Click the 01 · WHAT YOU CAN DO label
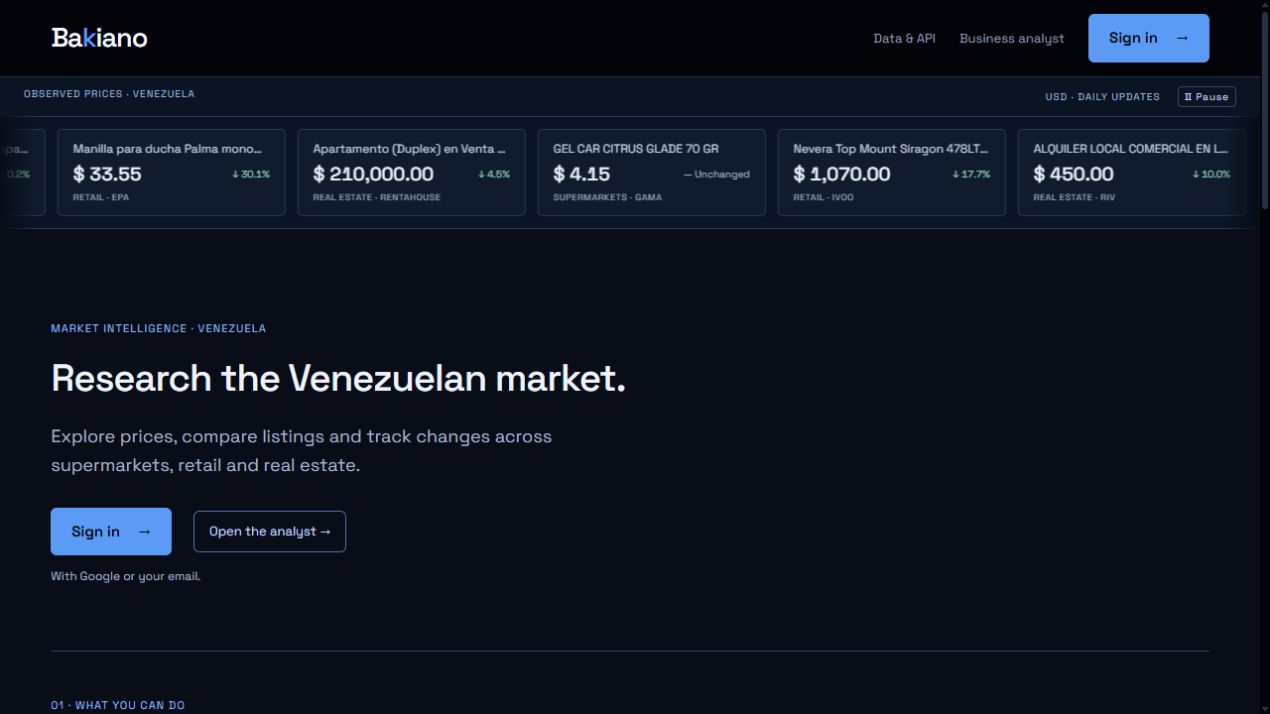Image resolution: width=1270 pixels, height=714 pixels. pos(118,705)
